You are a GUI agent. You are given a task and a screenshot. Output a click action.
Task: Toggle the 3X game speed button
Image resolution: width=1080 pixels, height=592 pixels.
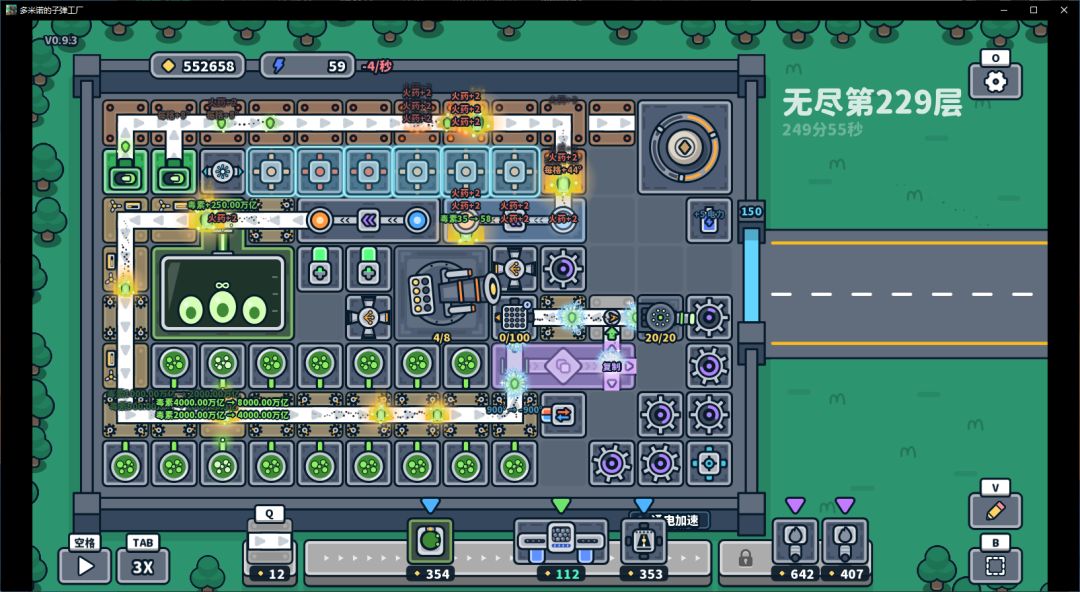(143, 567)
